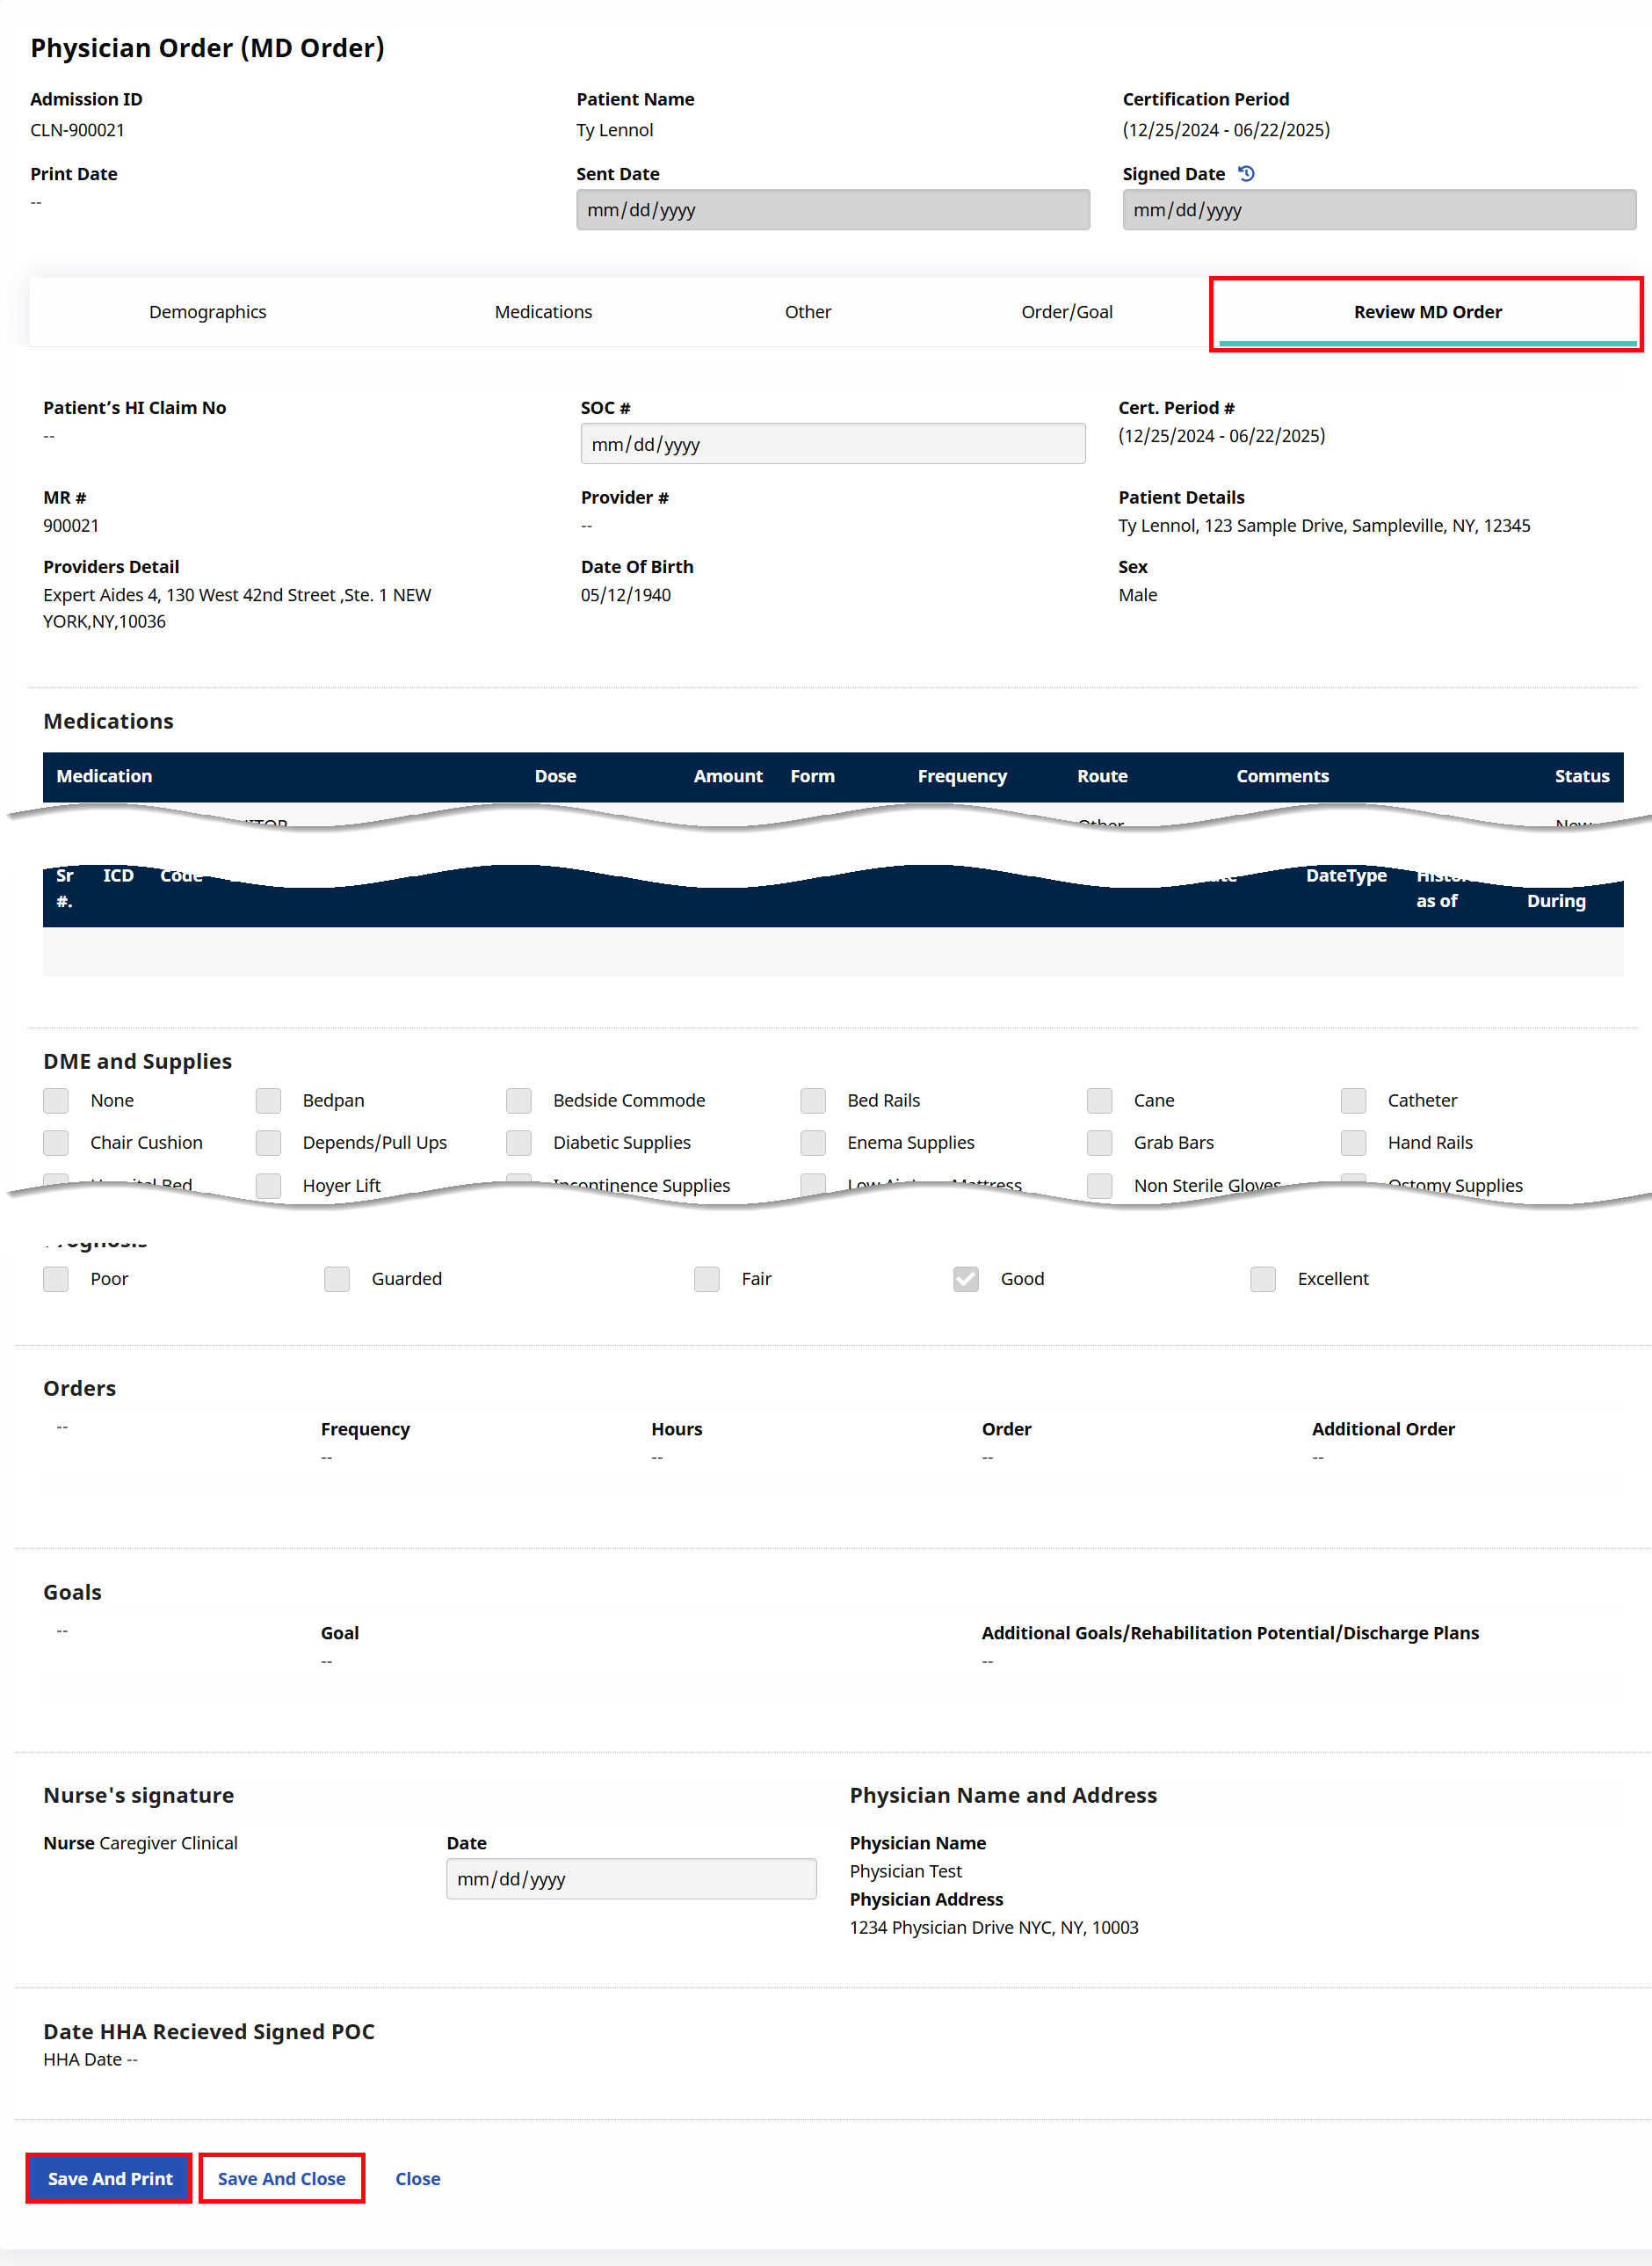The width and height of the screenshot is (1652, 2266).
Task: Open the Review MD Order tab
Action: tap(1426, 312)
